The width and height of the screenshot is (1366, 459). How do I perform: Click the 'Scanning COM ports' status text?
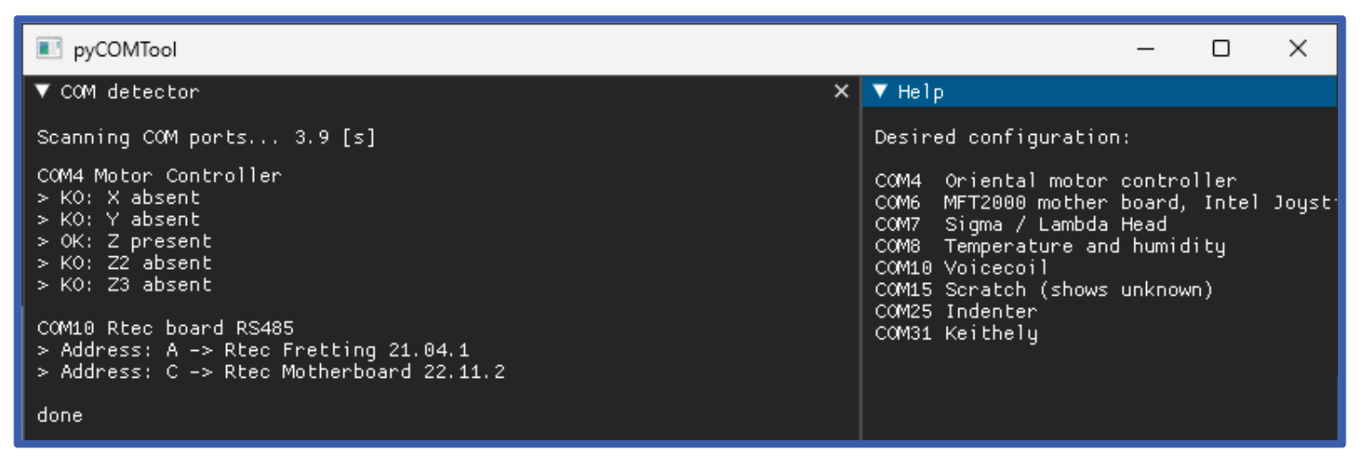click(206, 137)
